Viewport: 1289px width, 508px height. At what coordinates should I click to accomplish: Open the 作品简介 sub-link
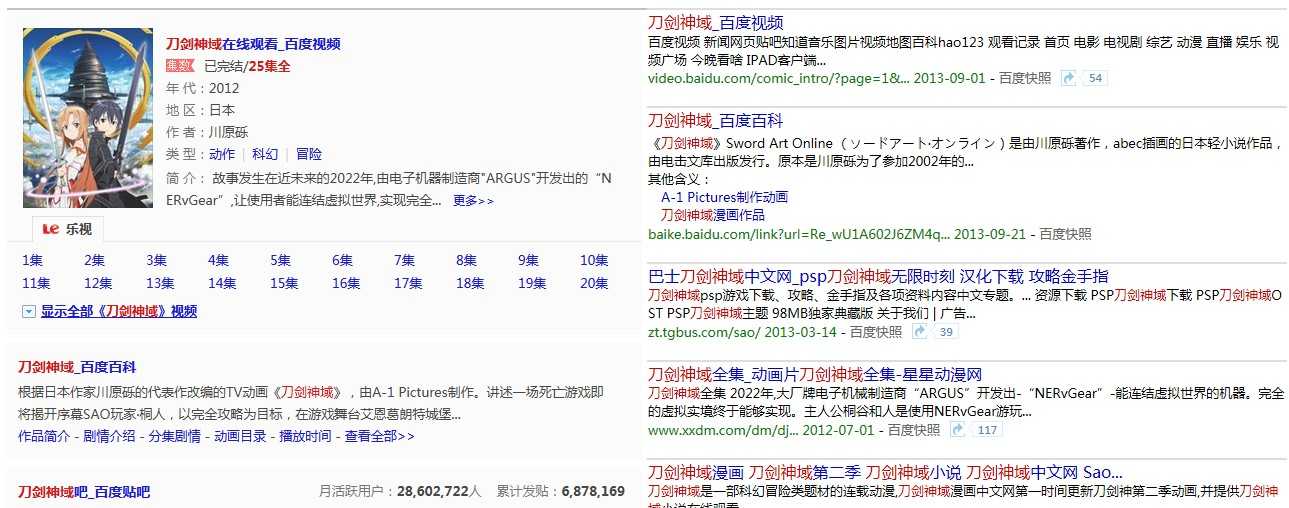tap(44, 436)
